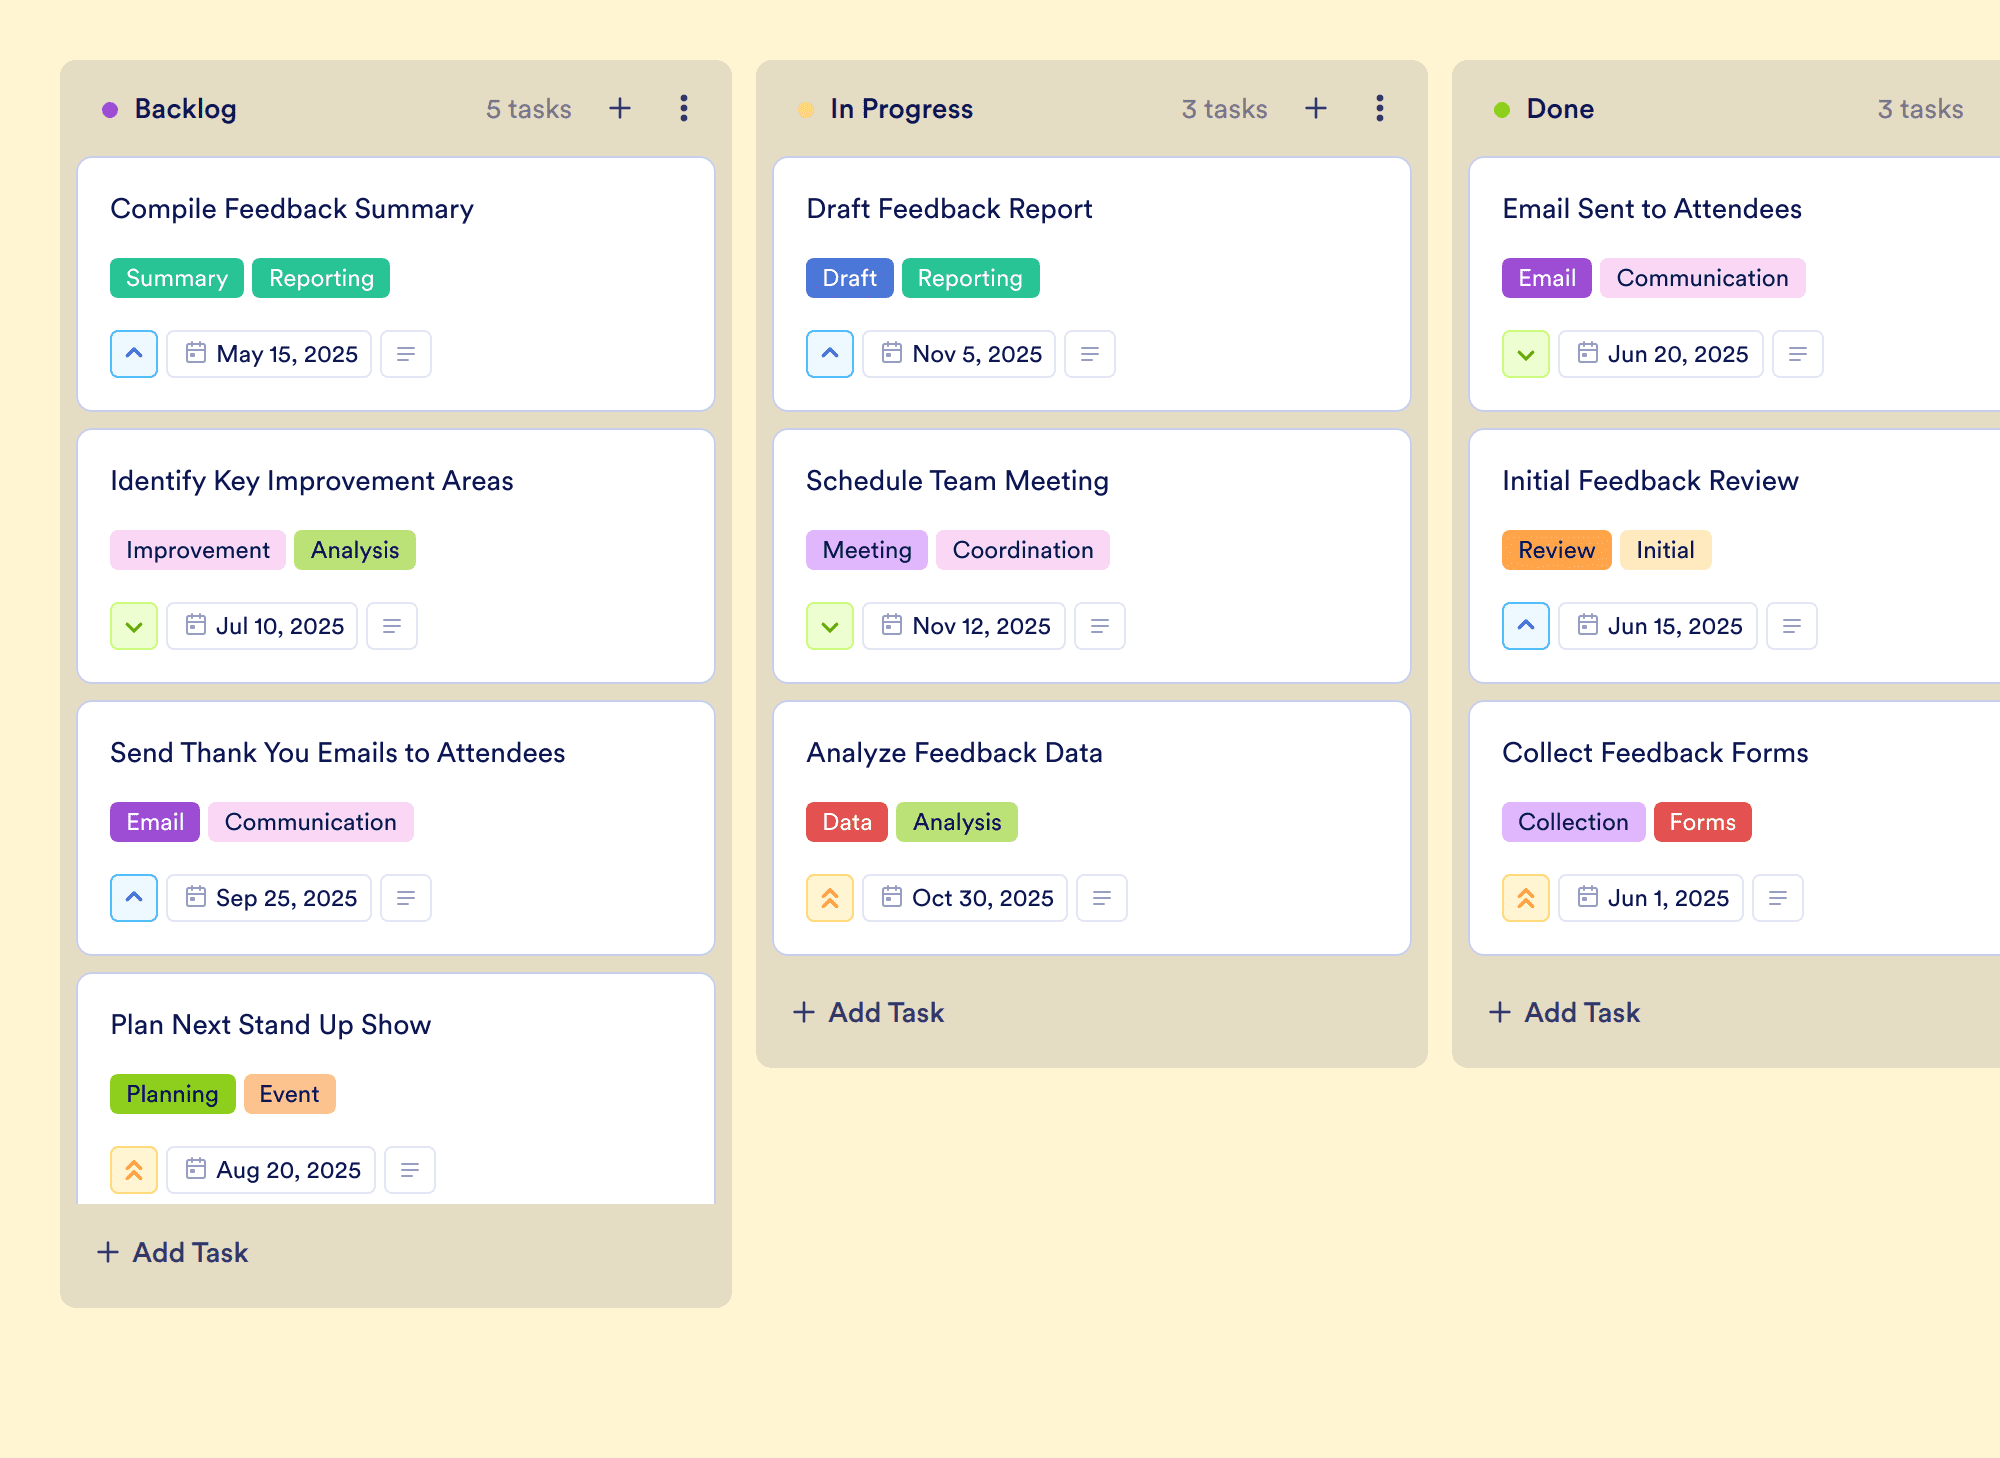Open the Collect Feedback Forms card title
The height and width of the screenshot is (1458, 2000).
tap(1656, 753)
